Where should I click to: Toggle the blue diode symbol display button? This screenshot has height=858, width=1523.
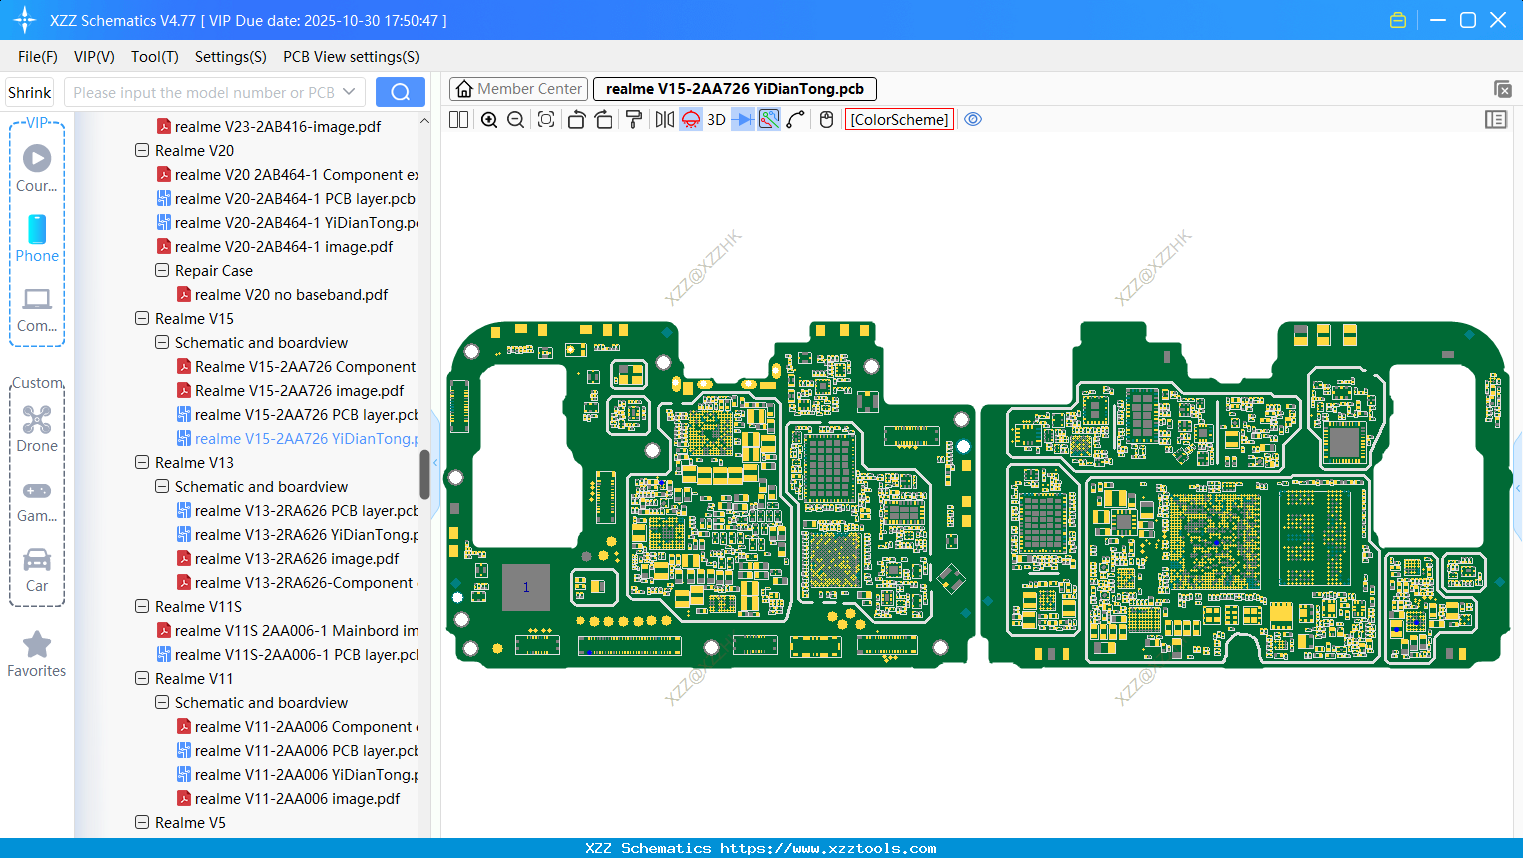[x=743, y=120]
